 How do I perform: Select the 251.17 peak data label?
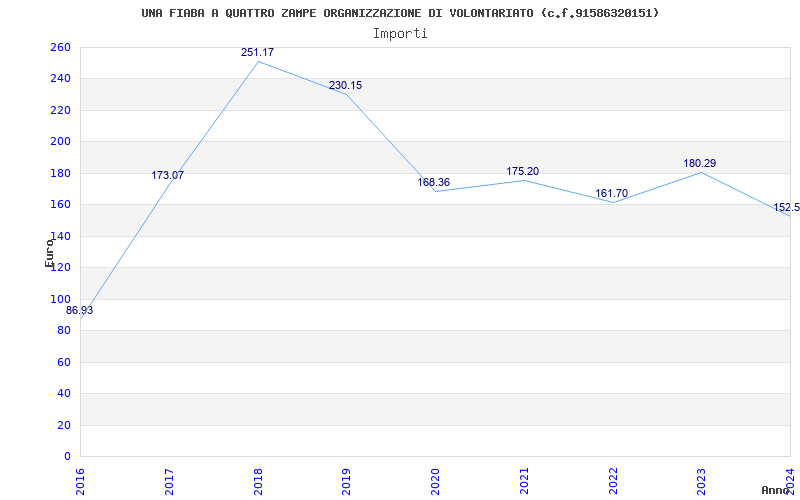(257, 52)
